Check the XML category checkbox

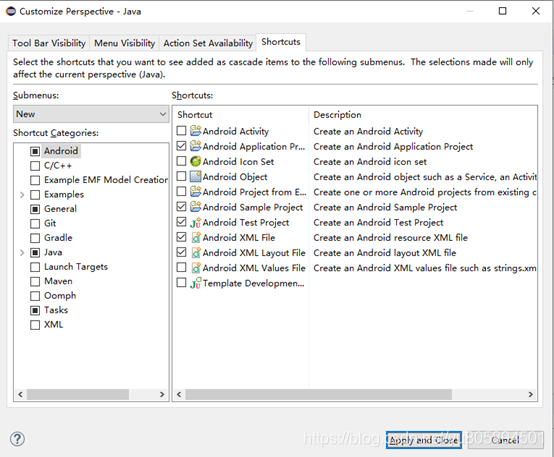(x=35, y=325)
